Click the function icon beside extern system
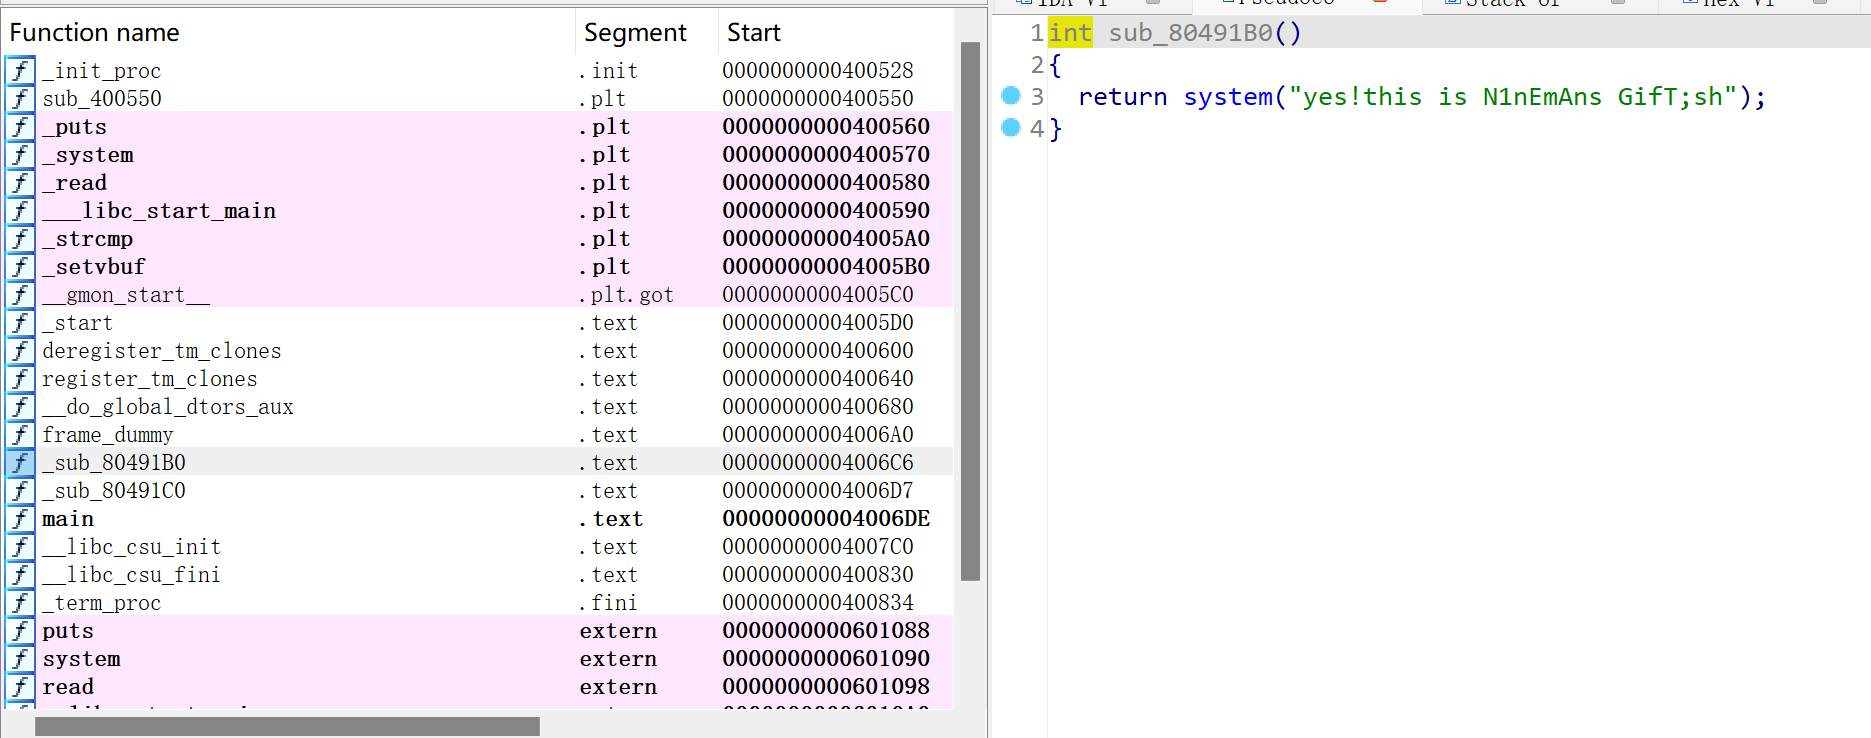Screen dimensions: 1871x738 pos(20,659)
